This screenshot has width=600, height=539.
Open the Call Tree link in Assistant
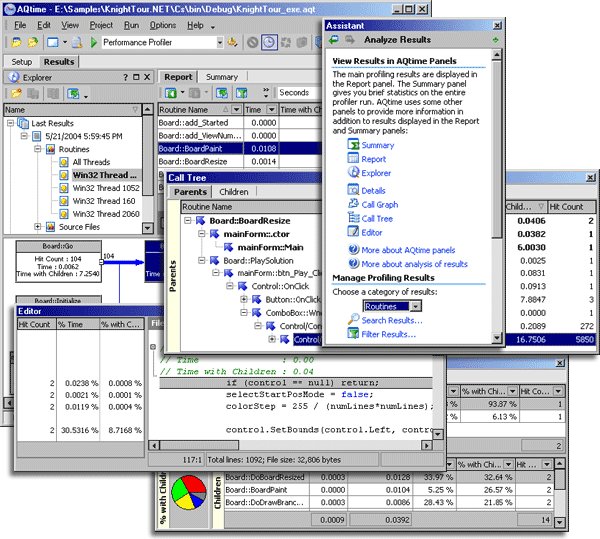pos(377,218)
